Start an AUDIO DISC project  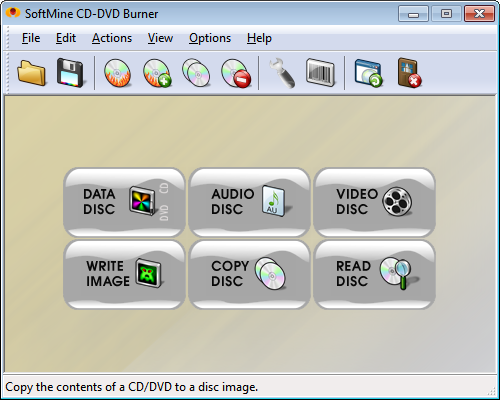click(x=249, y=202)
